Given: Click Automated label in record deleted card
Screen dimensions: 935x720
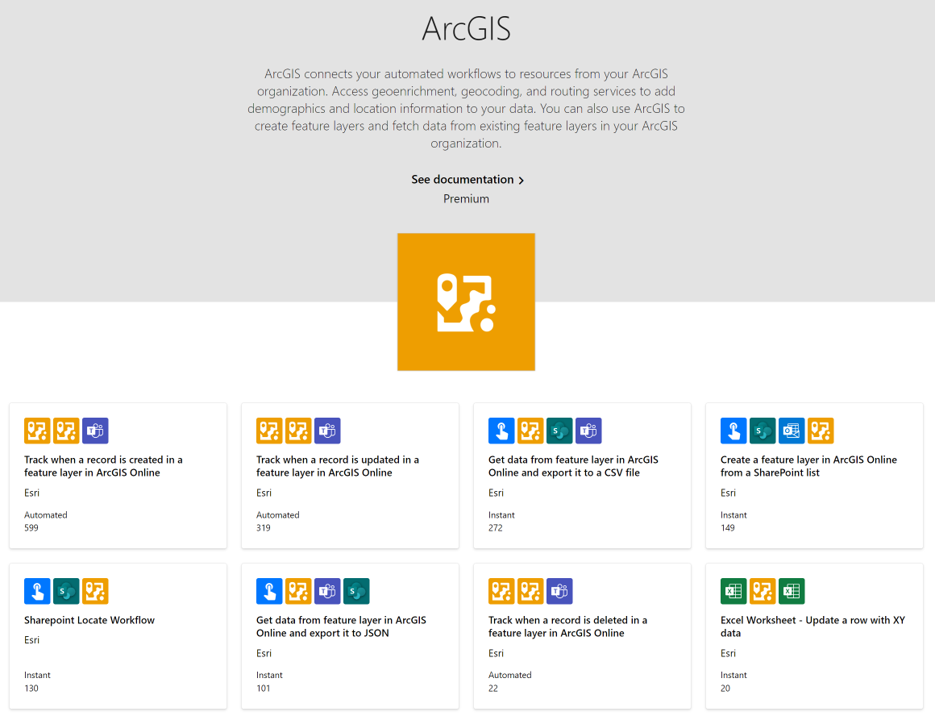Looking at the screenshot, I should pos(510,675).
